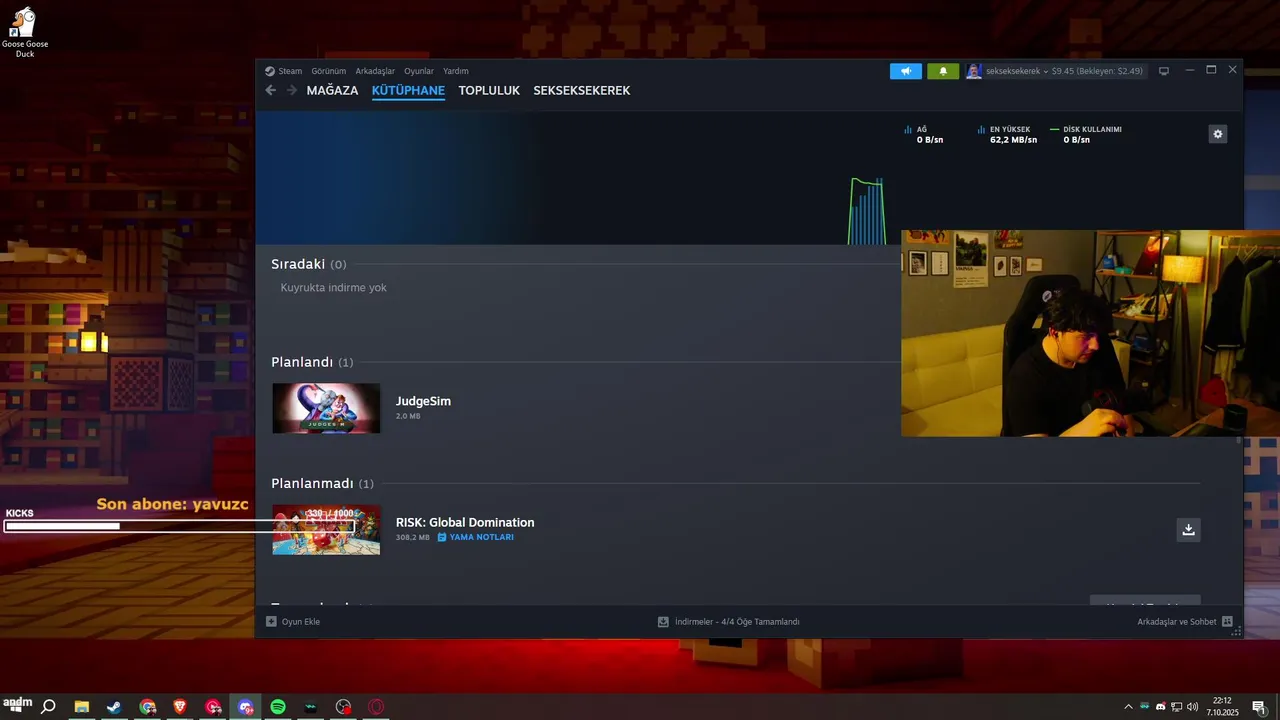This screenshot has width=1280, height=720.
Task: Go back with the Steam back arrow
Action: pyautogui.click(x=271, y=90)
